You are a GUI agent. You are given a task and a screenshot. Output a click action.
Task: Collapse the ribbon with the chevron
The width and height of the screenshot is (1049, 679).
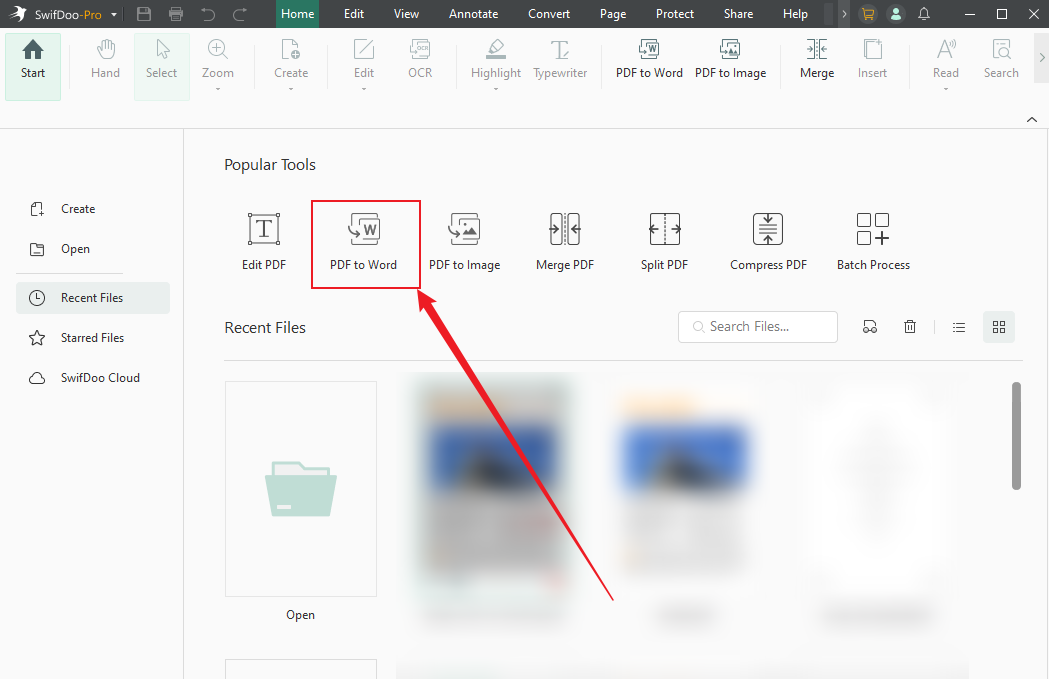coord(1032,120)
